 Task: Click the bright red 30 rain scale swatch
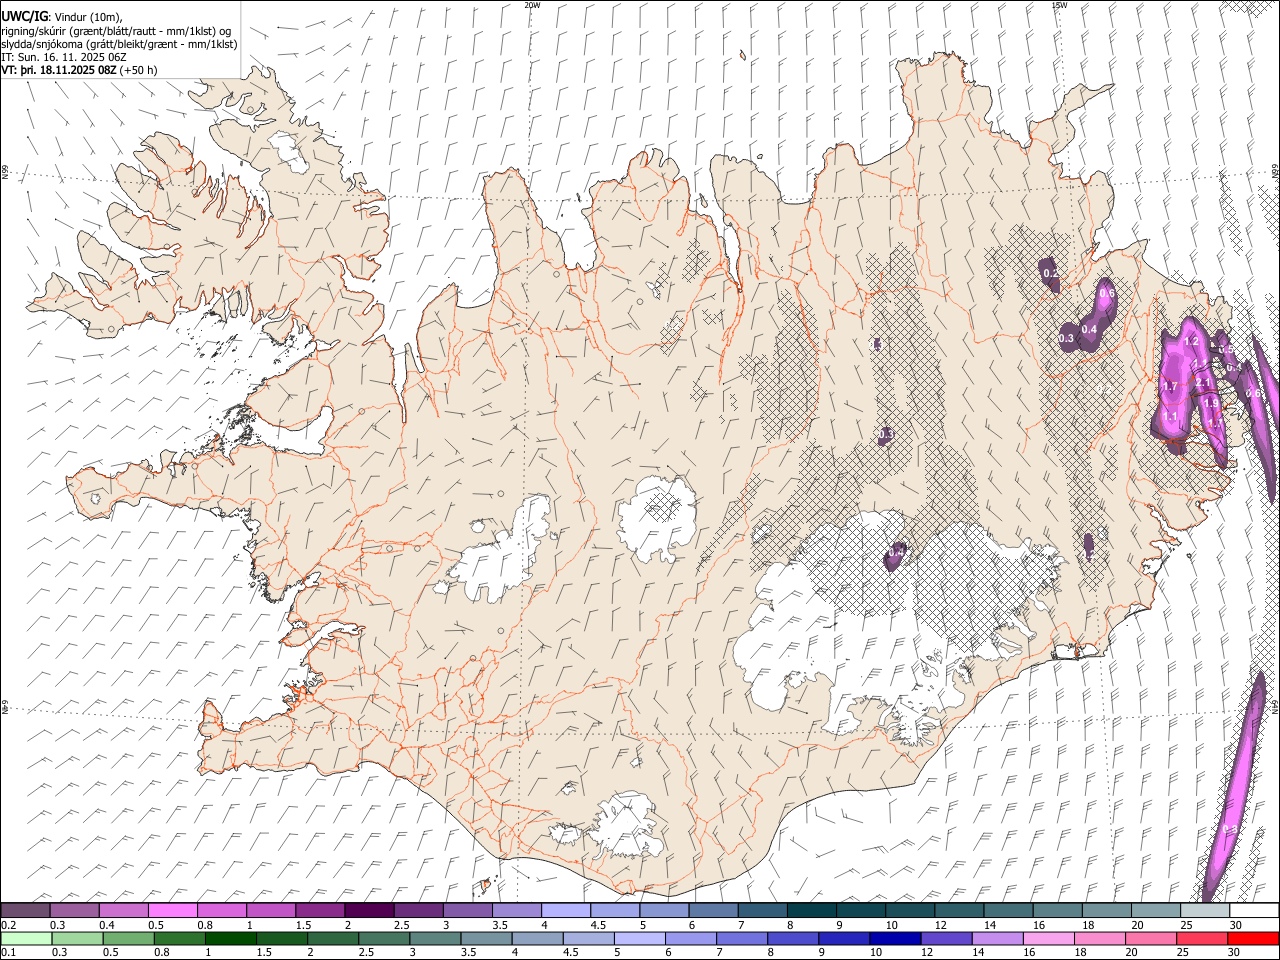coord(1253,938)
